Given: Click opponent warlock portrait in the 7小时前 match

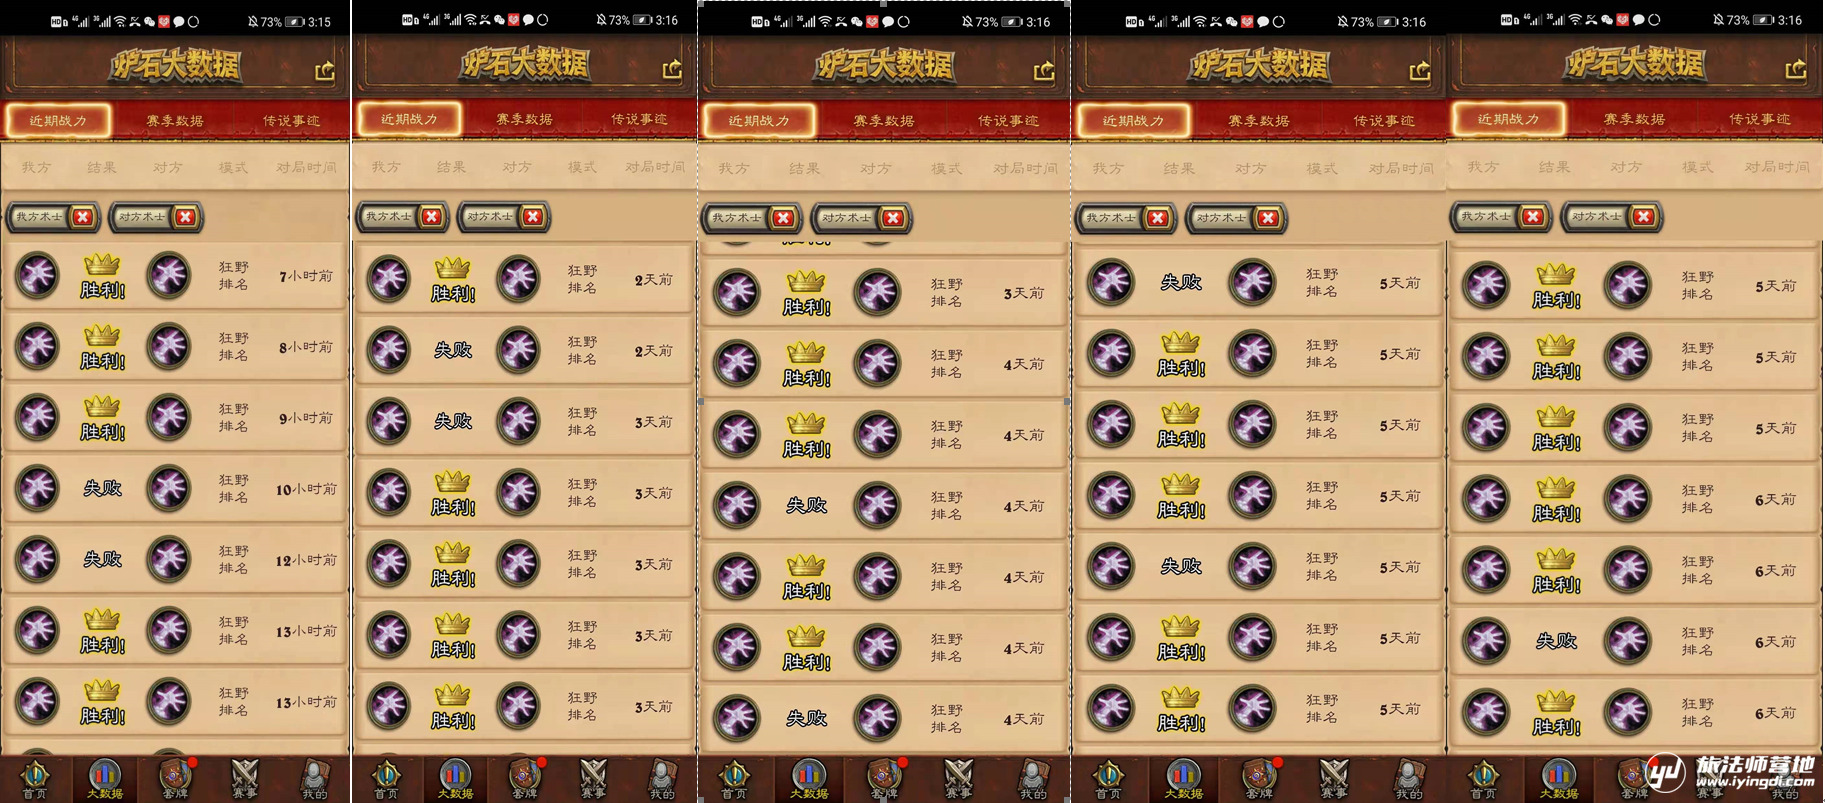Looking at the screenshot, I should coord(168,276).
